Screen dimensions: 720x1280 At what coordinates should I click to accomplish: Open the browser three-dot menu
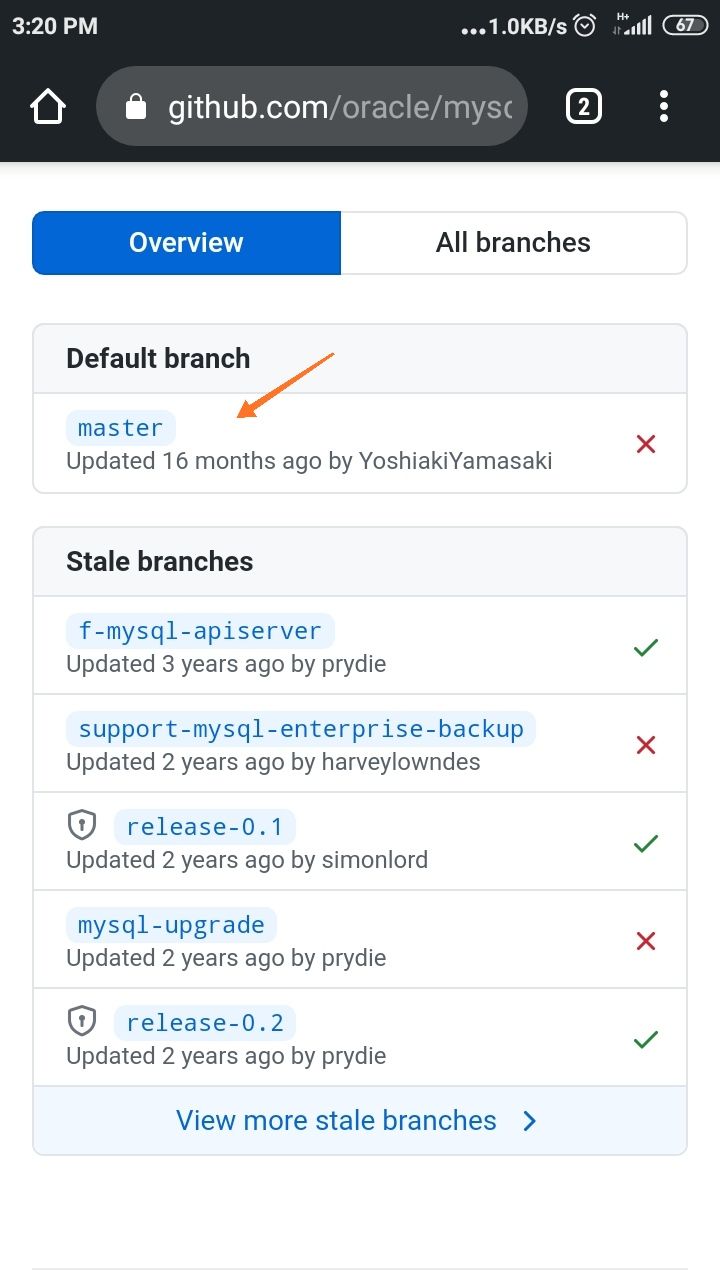[664, 106]
